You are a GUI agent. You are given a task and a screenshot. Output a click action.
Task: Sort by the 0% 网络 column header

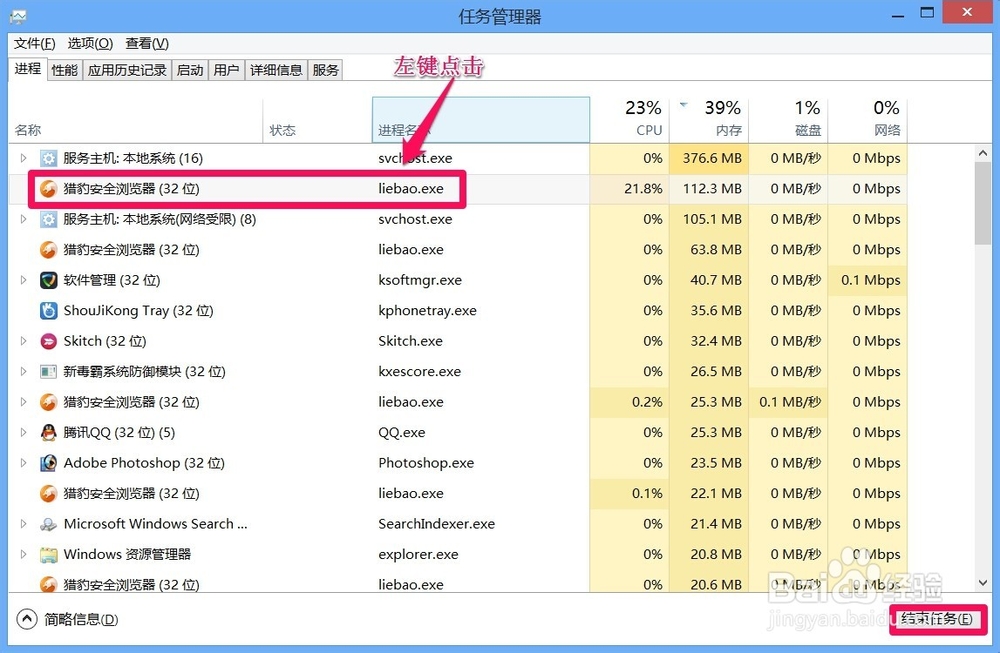867,120
